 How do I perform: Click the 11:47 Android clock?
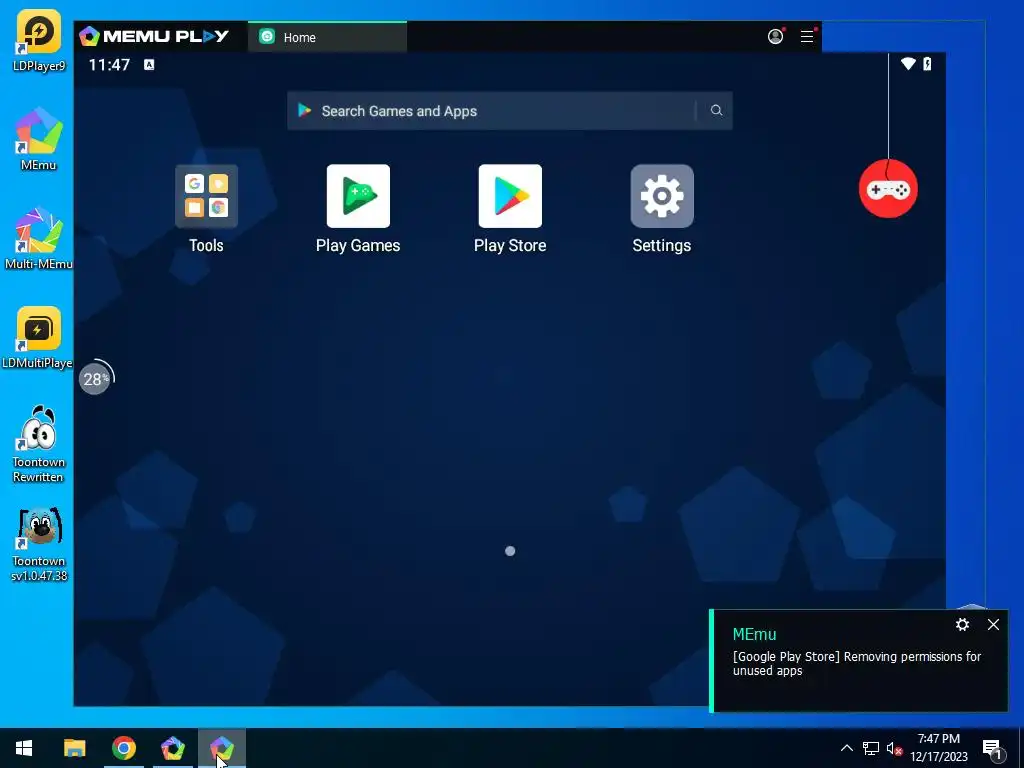coord(109,65)
